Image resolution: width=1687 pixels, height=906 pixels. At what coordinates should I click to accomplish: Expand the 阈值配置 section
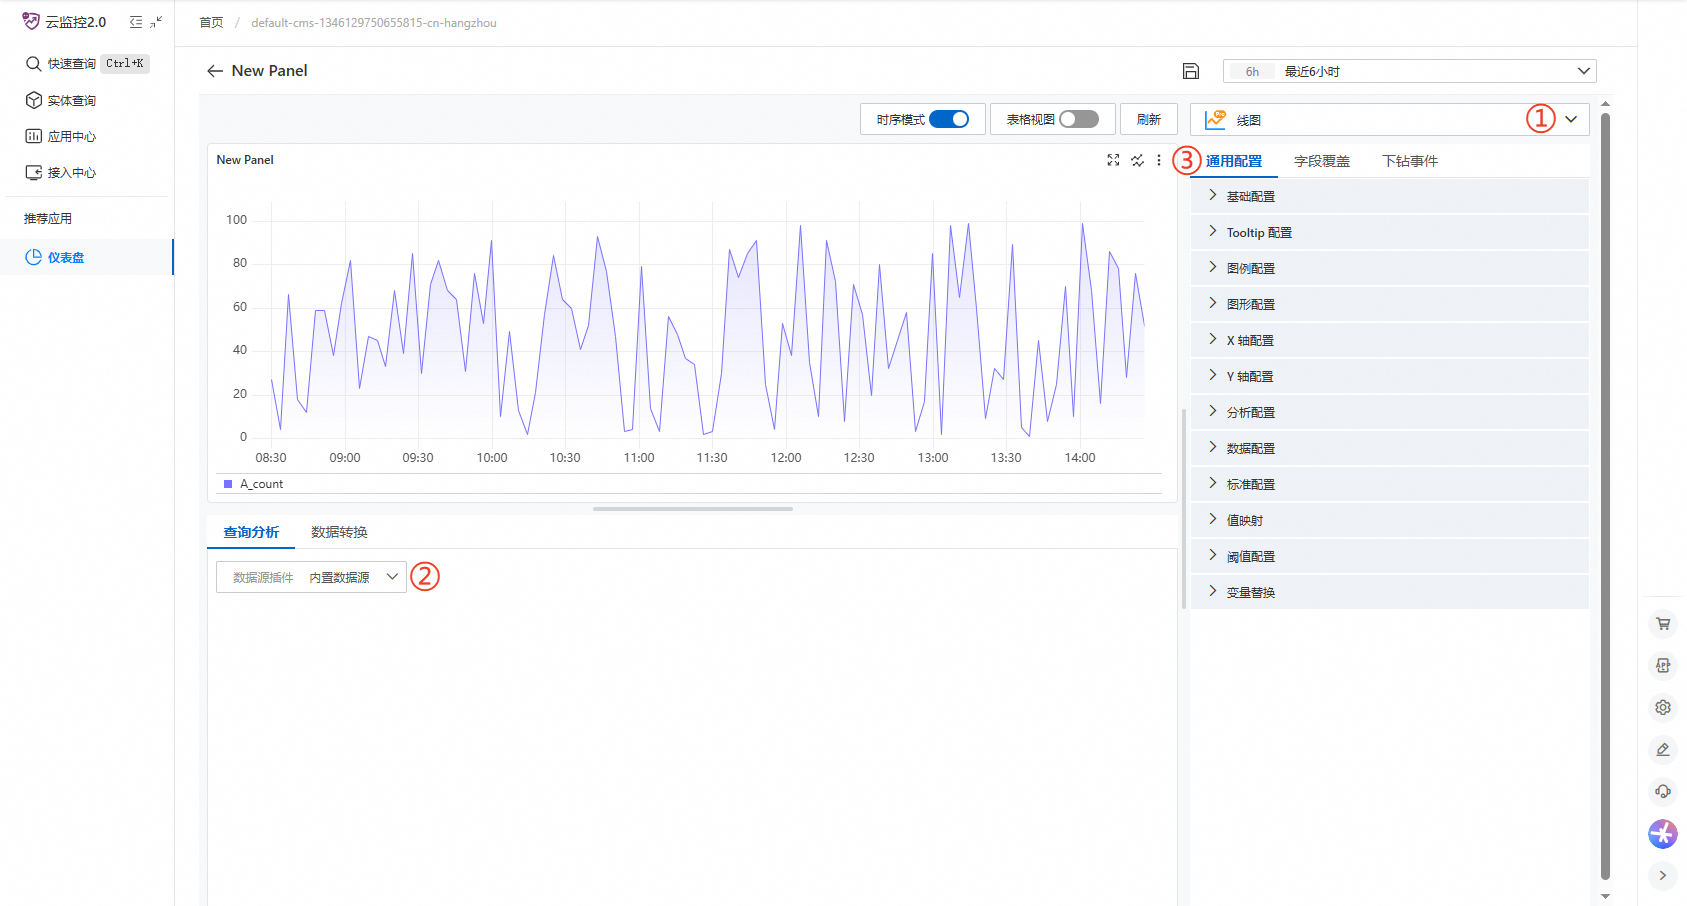(1389, 556)
